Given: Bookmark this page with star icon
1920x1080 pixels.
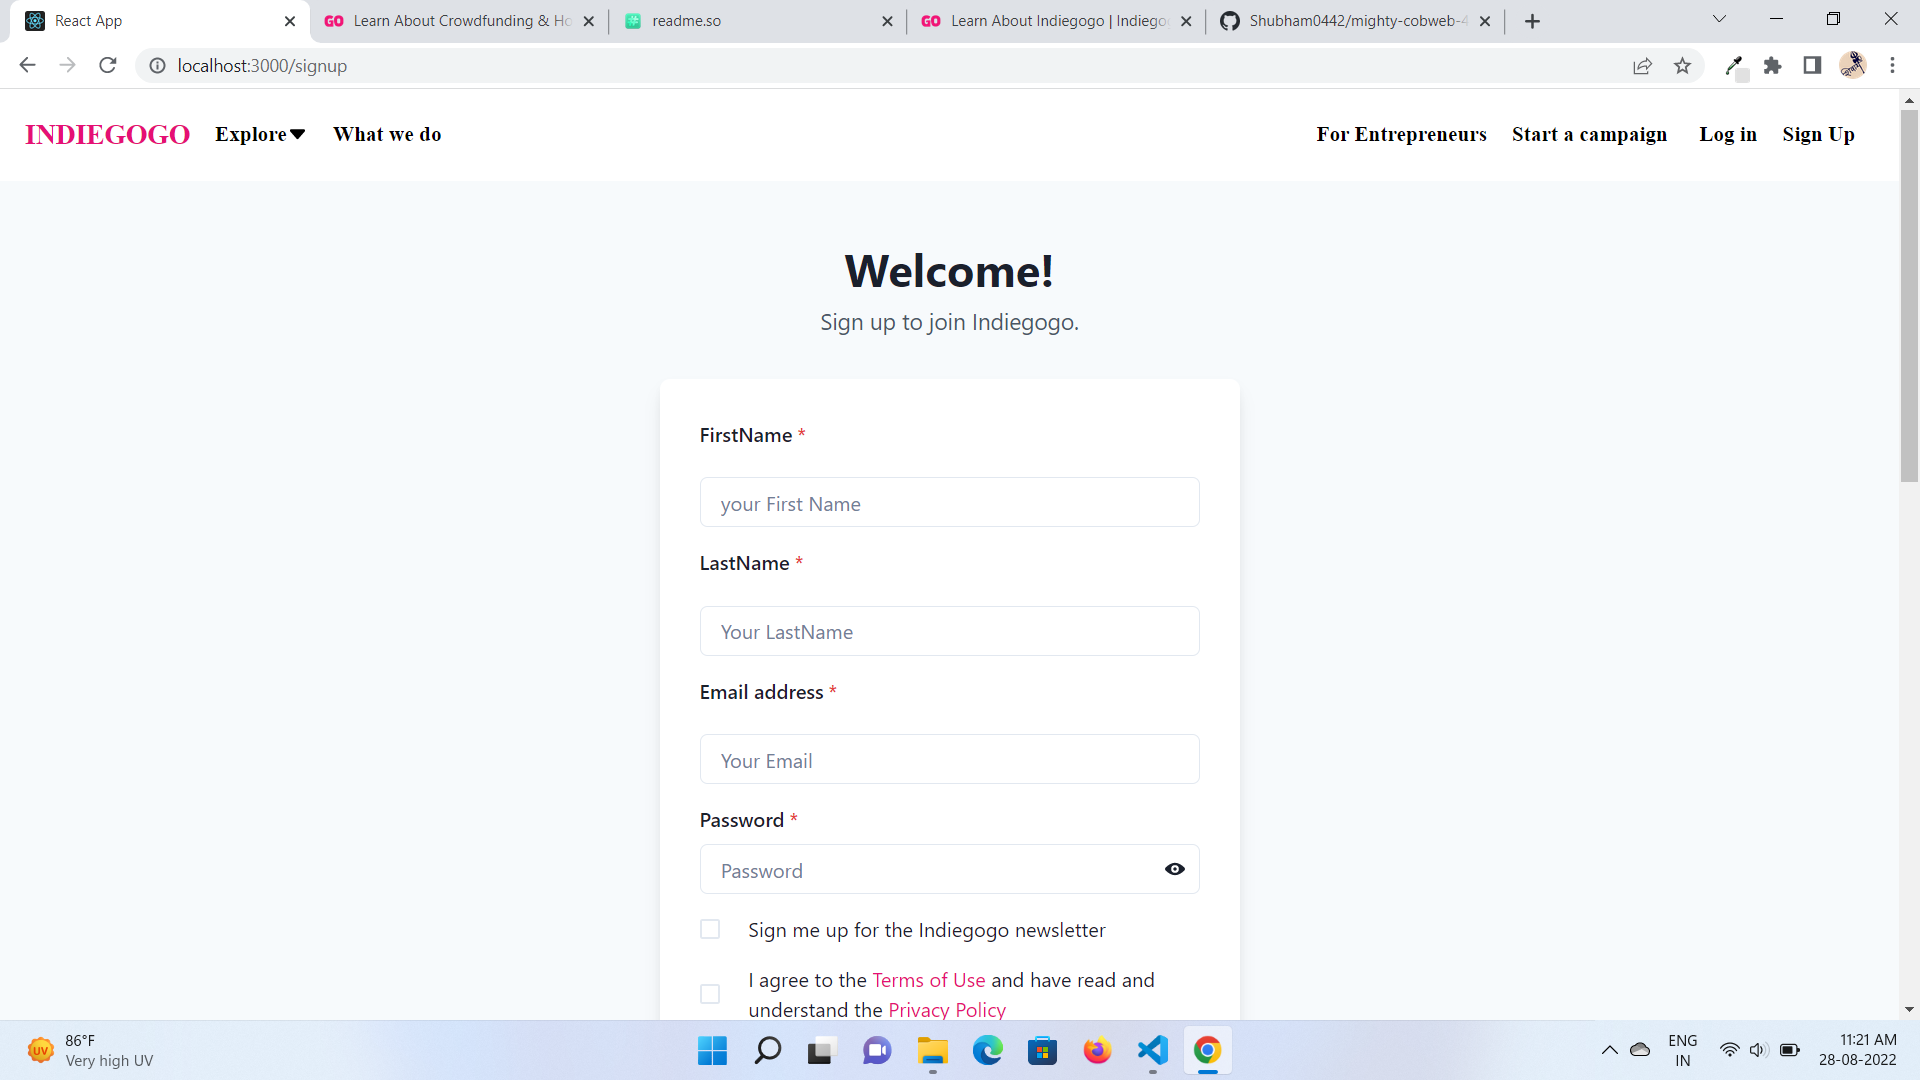Looking at the screenshot, I should [1682, 65].
